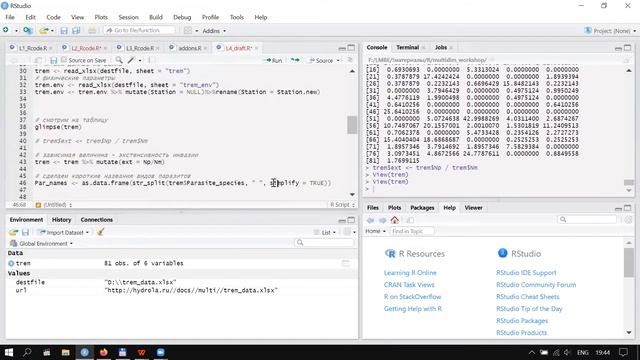View tren data grid icon
The height and width of the screenshot is (360, 640).
[x=346, y=264]
